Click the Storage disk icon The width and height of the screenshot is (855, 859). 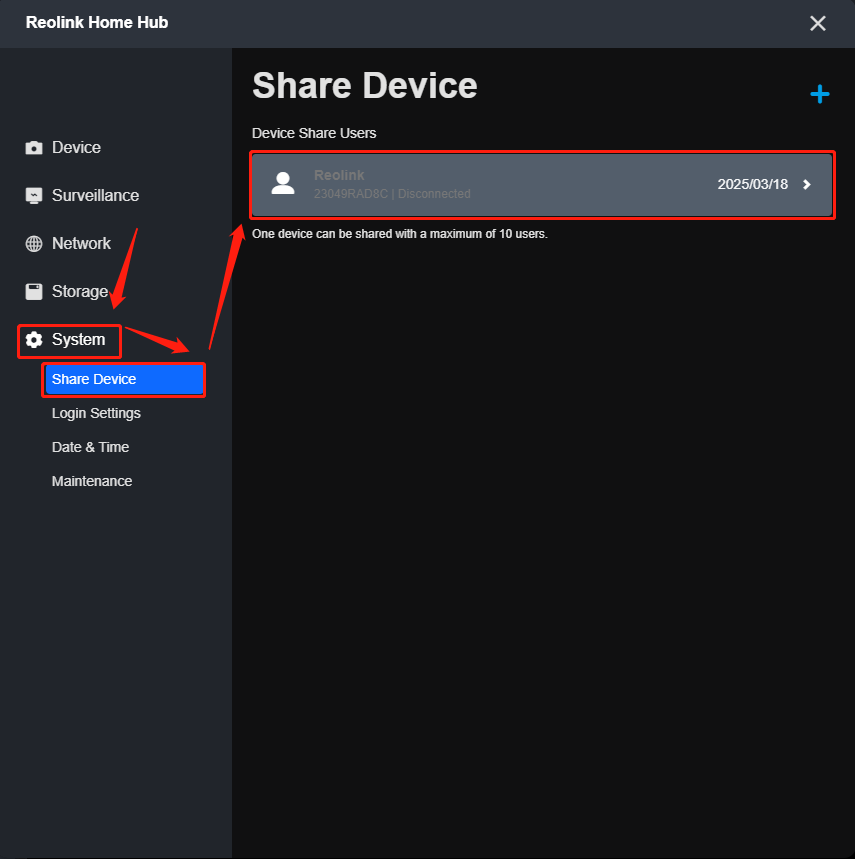[x=34, y=291]
